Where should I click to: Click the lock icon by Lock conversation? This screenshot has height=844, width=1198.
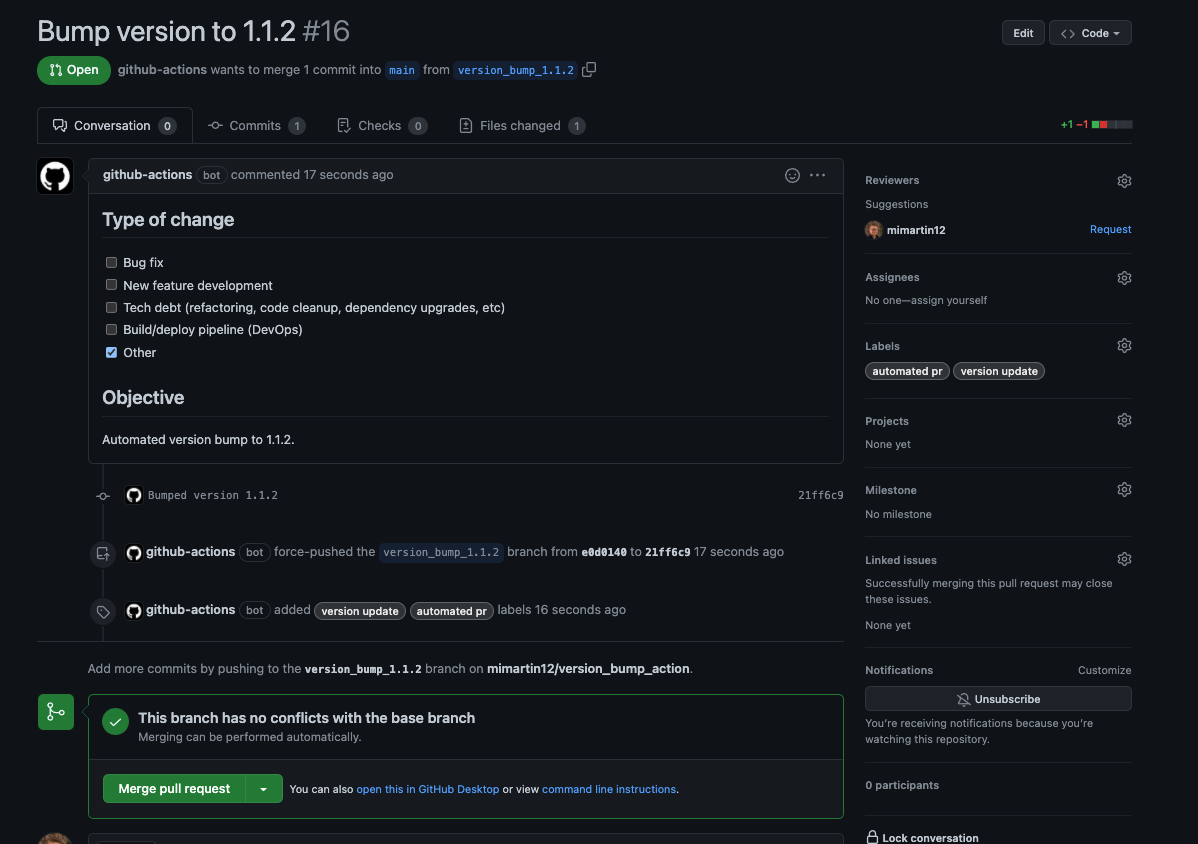[872, 837]
